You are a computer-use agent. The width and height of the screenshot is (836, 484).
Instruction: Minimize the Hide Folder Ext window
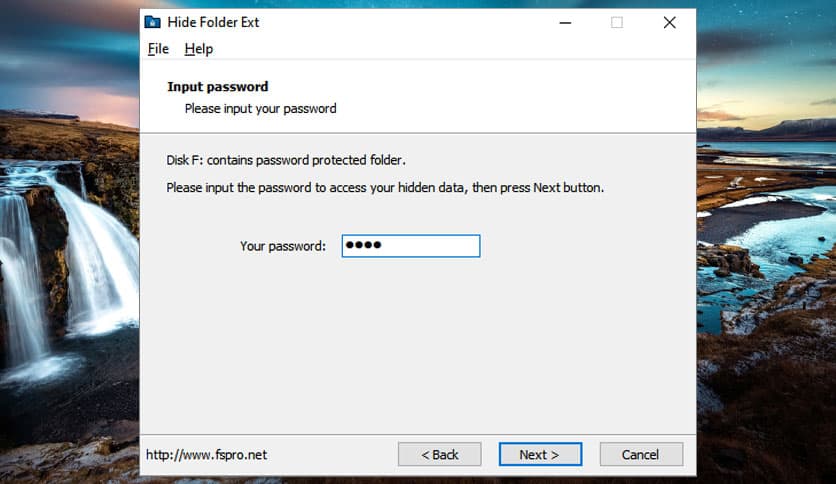565,22
